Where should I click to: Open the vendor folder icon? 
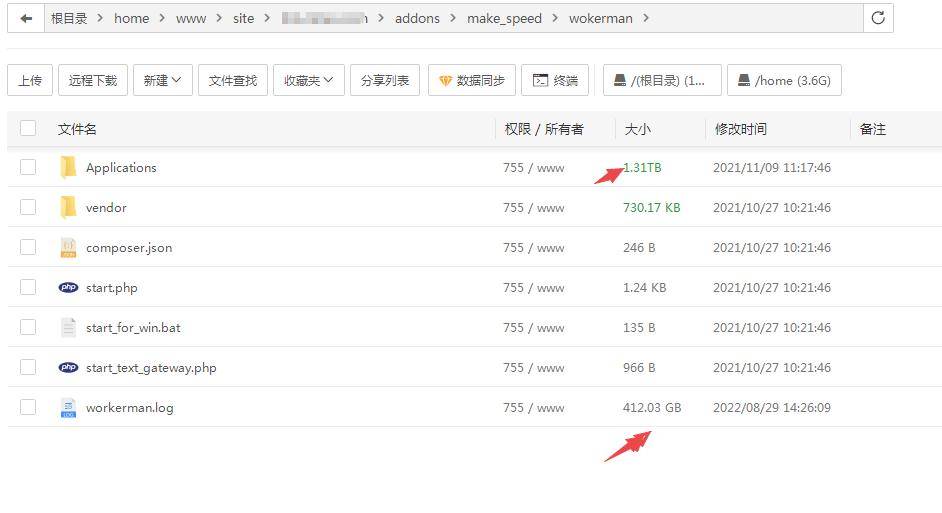pos(68,207)
